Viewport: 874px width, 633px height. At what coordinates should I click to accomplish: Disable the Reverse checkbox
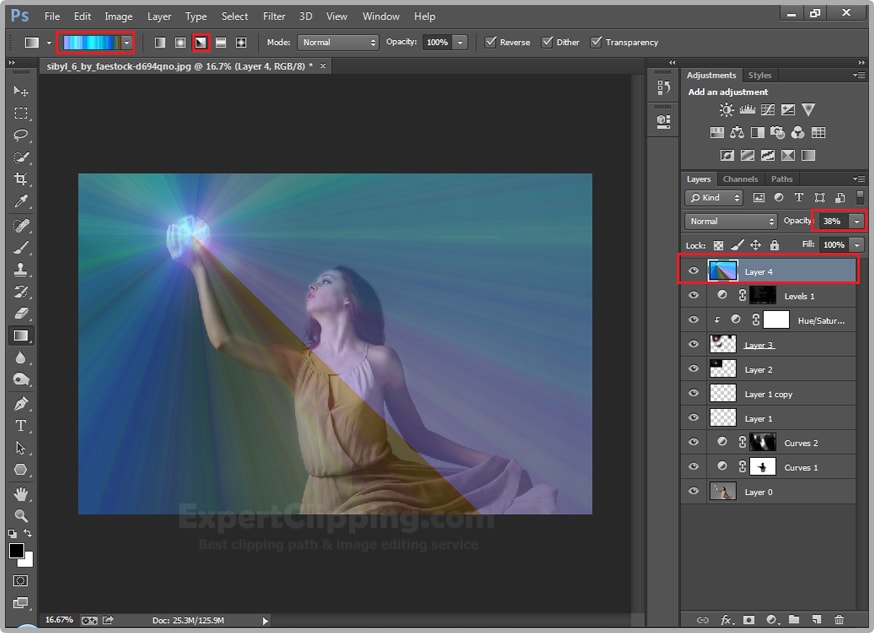490,43
